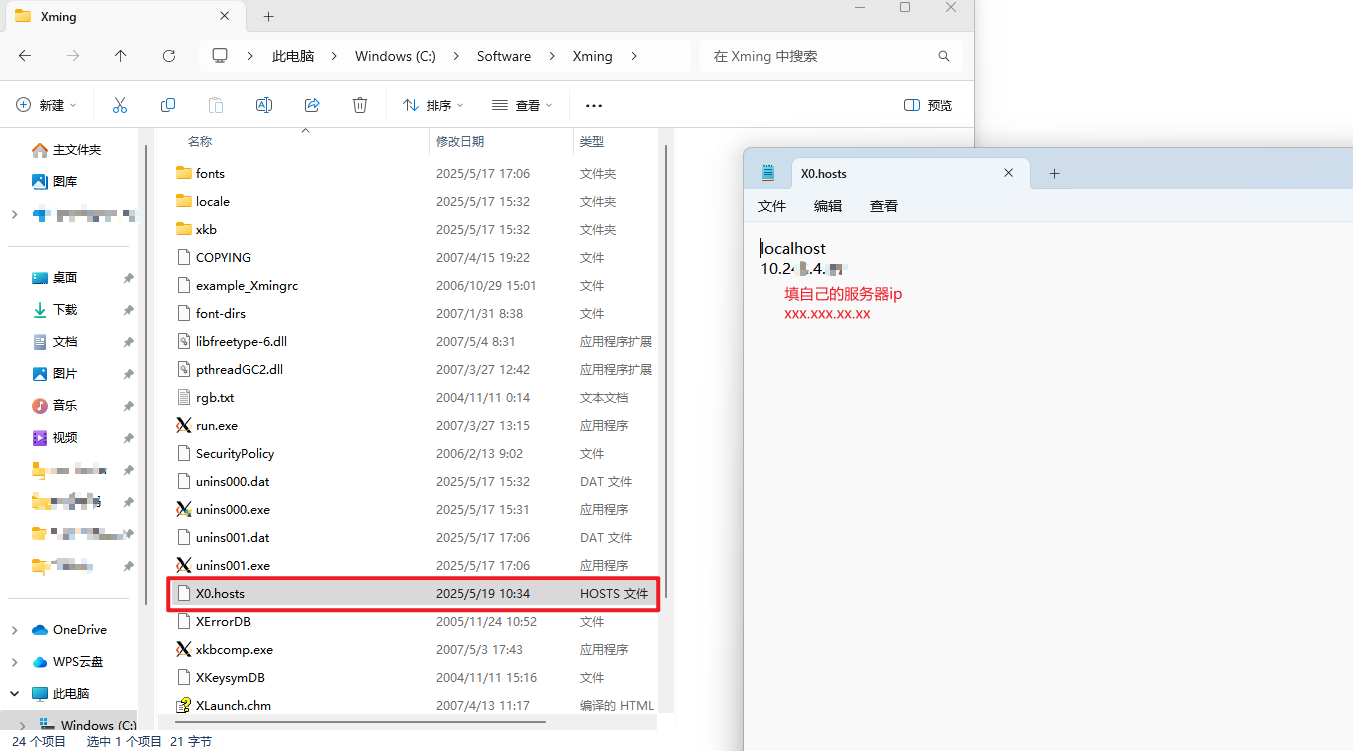Click the Delete trash icon in Explorer
The height and width of the screenshot is (751, 1353).
pos(360,105)
